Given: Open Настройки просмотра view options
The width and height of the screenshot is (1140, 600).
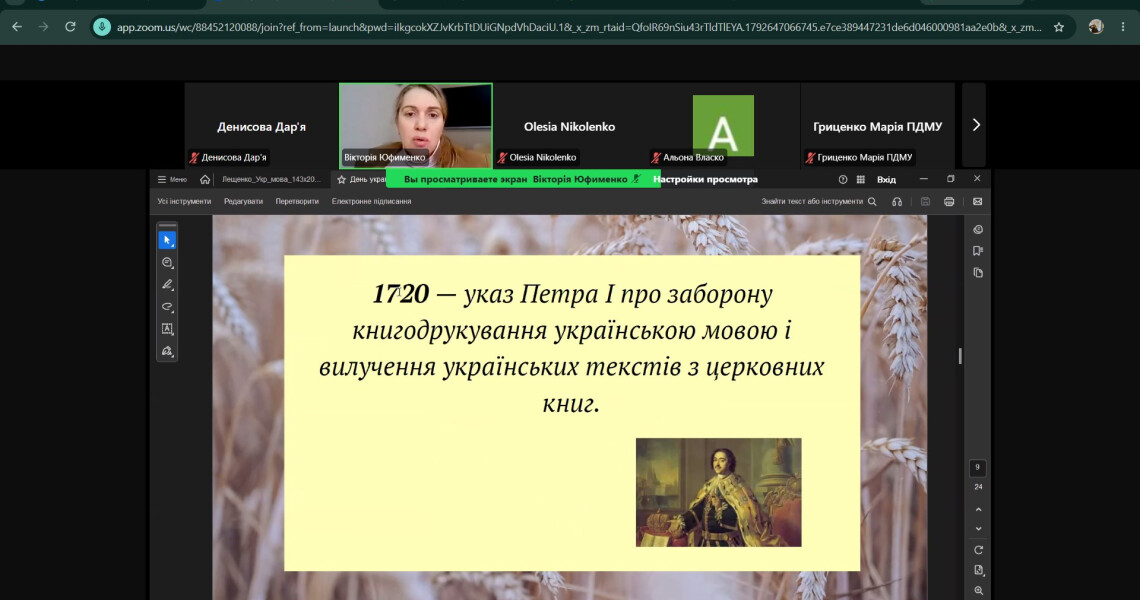Looking at the screenshot, I should (x=705, y=179).
